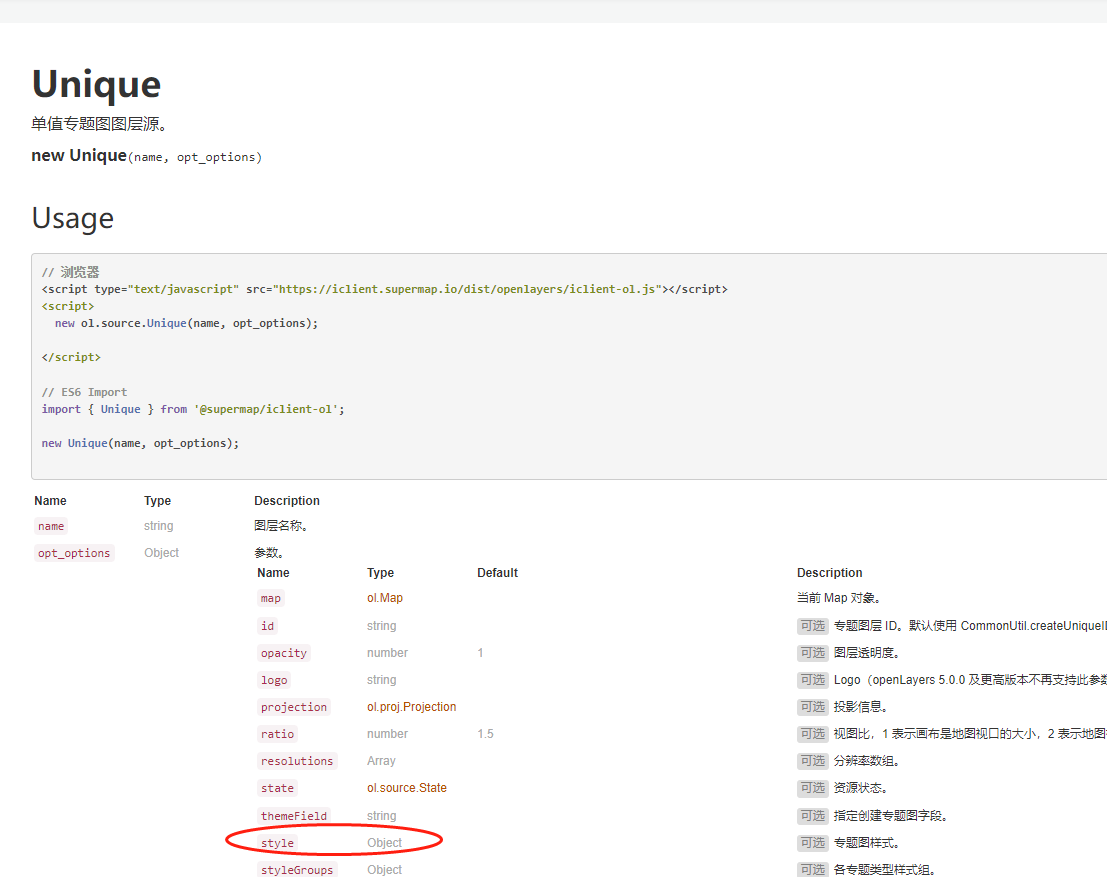Select the description "分辨率数组。"

[x=867, y=761]
